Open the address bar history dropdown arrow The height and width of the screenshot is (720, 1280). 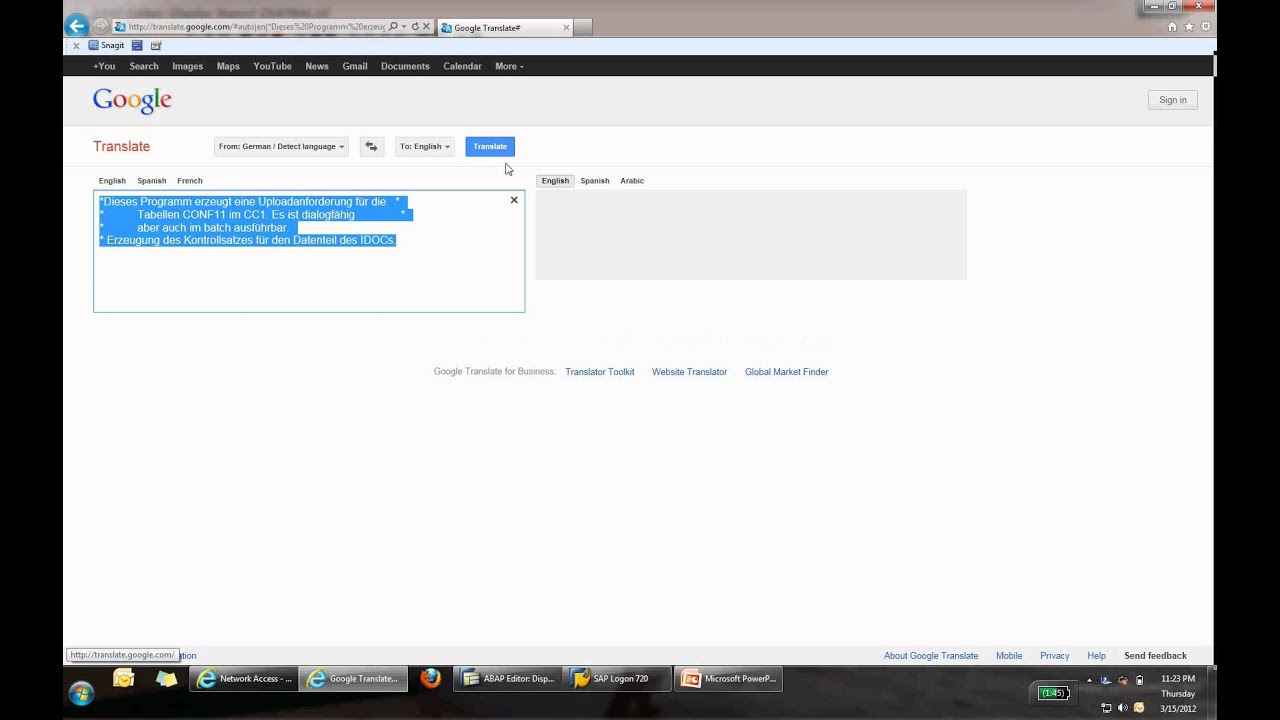pos(404,27)
